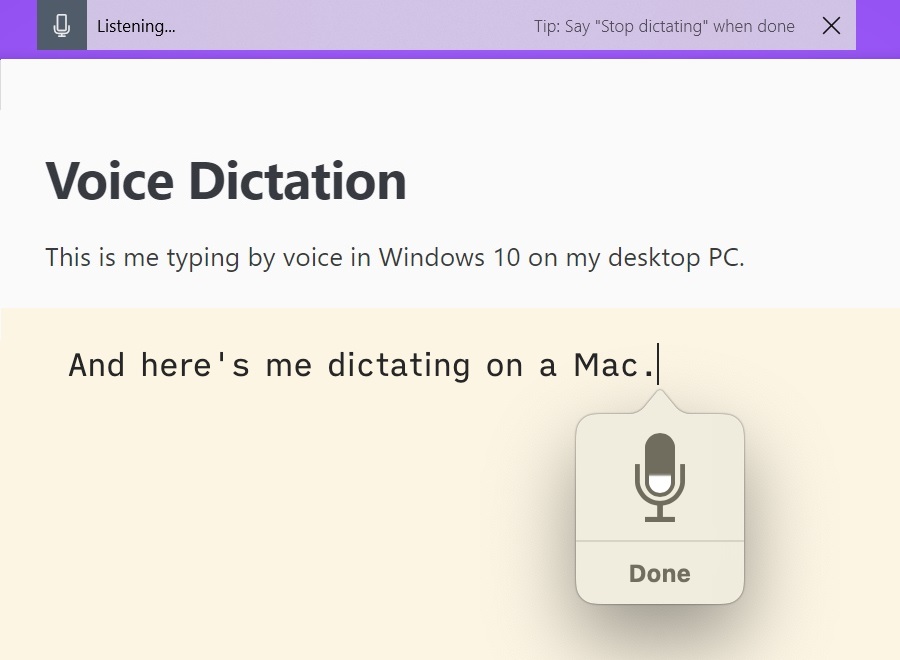
Task: Click the word "This" starting the first sentence
Action: point(68,257)
